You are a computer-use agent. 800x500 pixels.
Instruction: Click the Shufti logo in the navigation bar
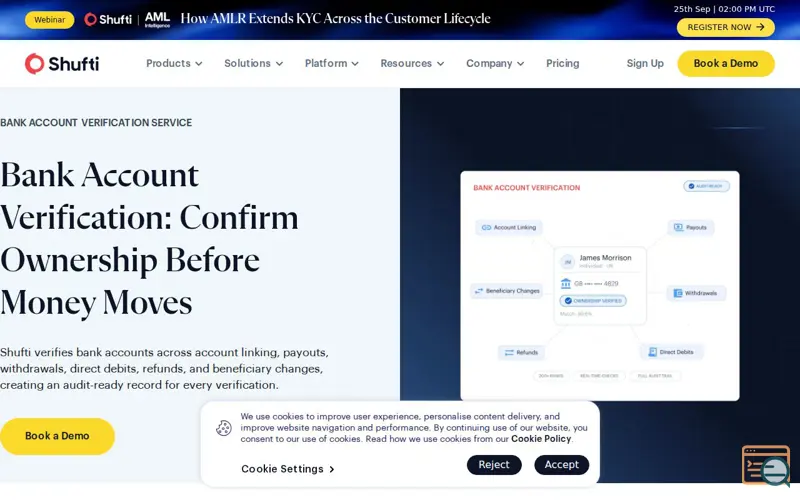click(62, 64)
